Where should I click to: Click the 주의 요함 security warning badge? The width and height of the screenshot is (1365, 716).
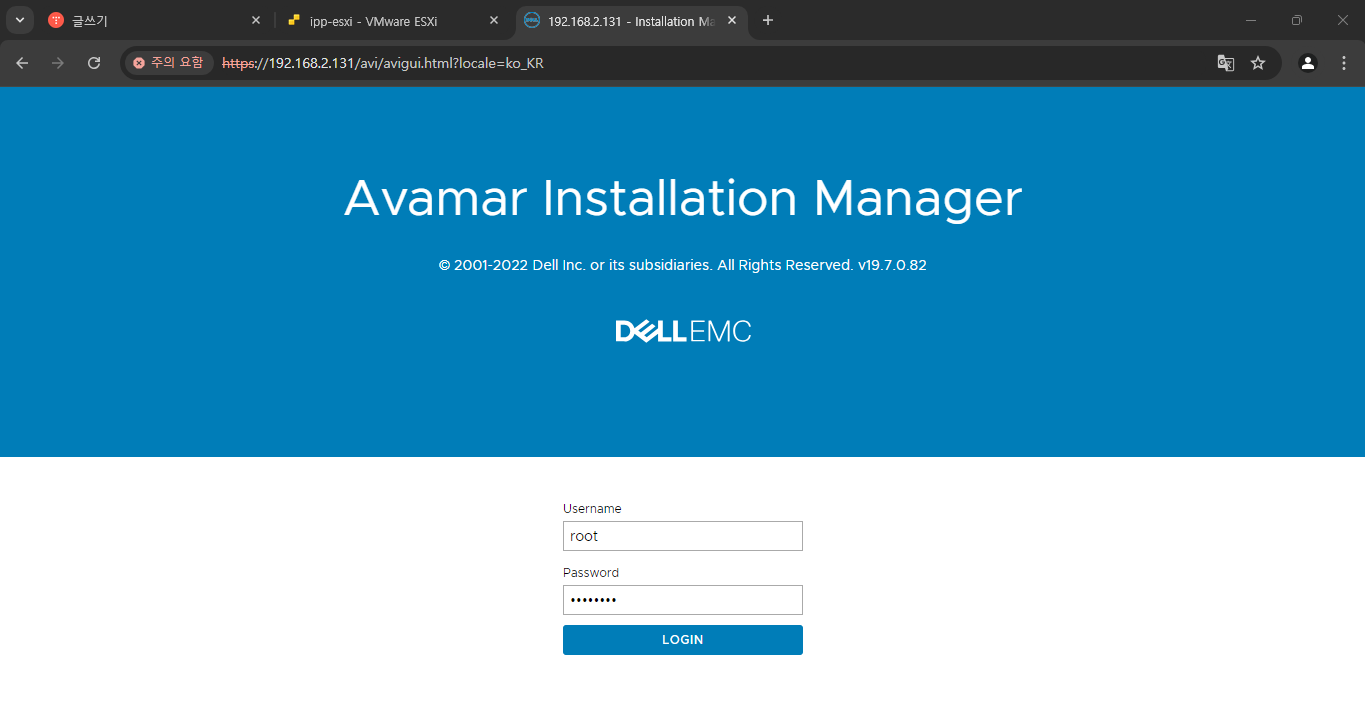(168, 63)
